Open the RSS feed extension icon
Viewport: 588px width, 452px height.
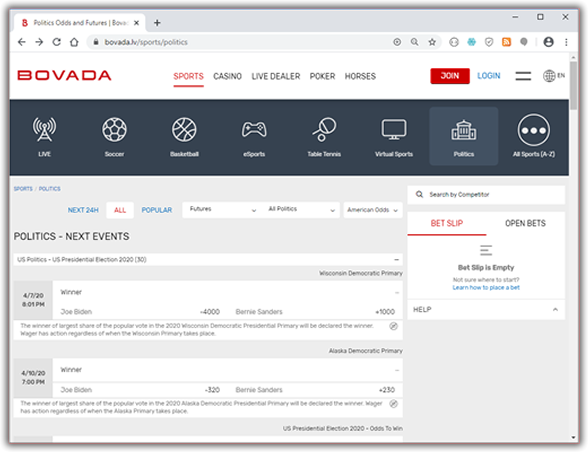point(506,42)
